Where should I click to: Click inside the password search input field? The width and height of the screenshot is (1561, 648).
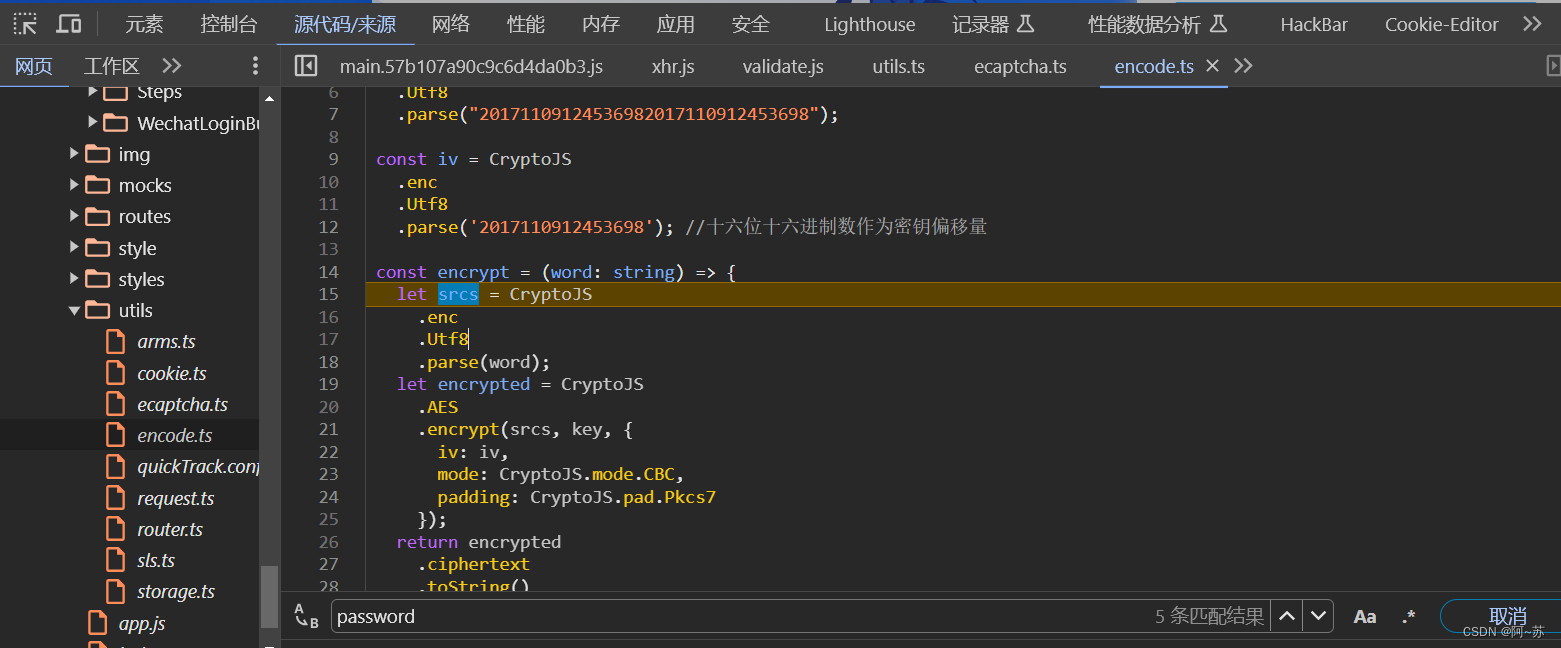[x=600, y=616]
